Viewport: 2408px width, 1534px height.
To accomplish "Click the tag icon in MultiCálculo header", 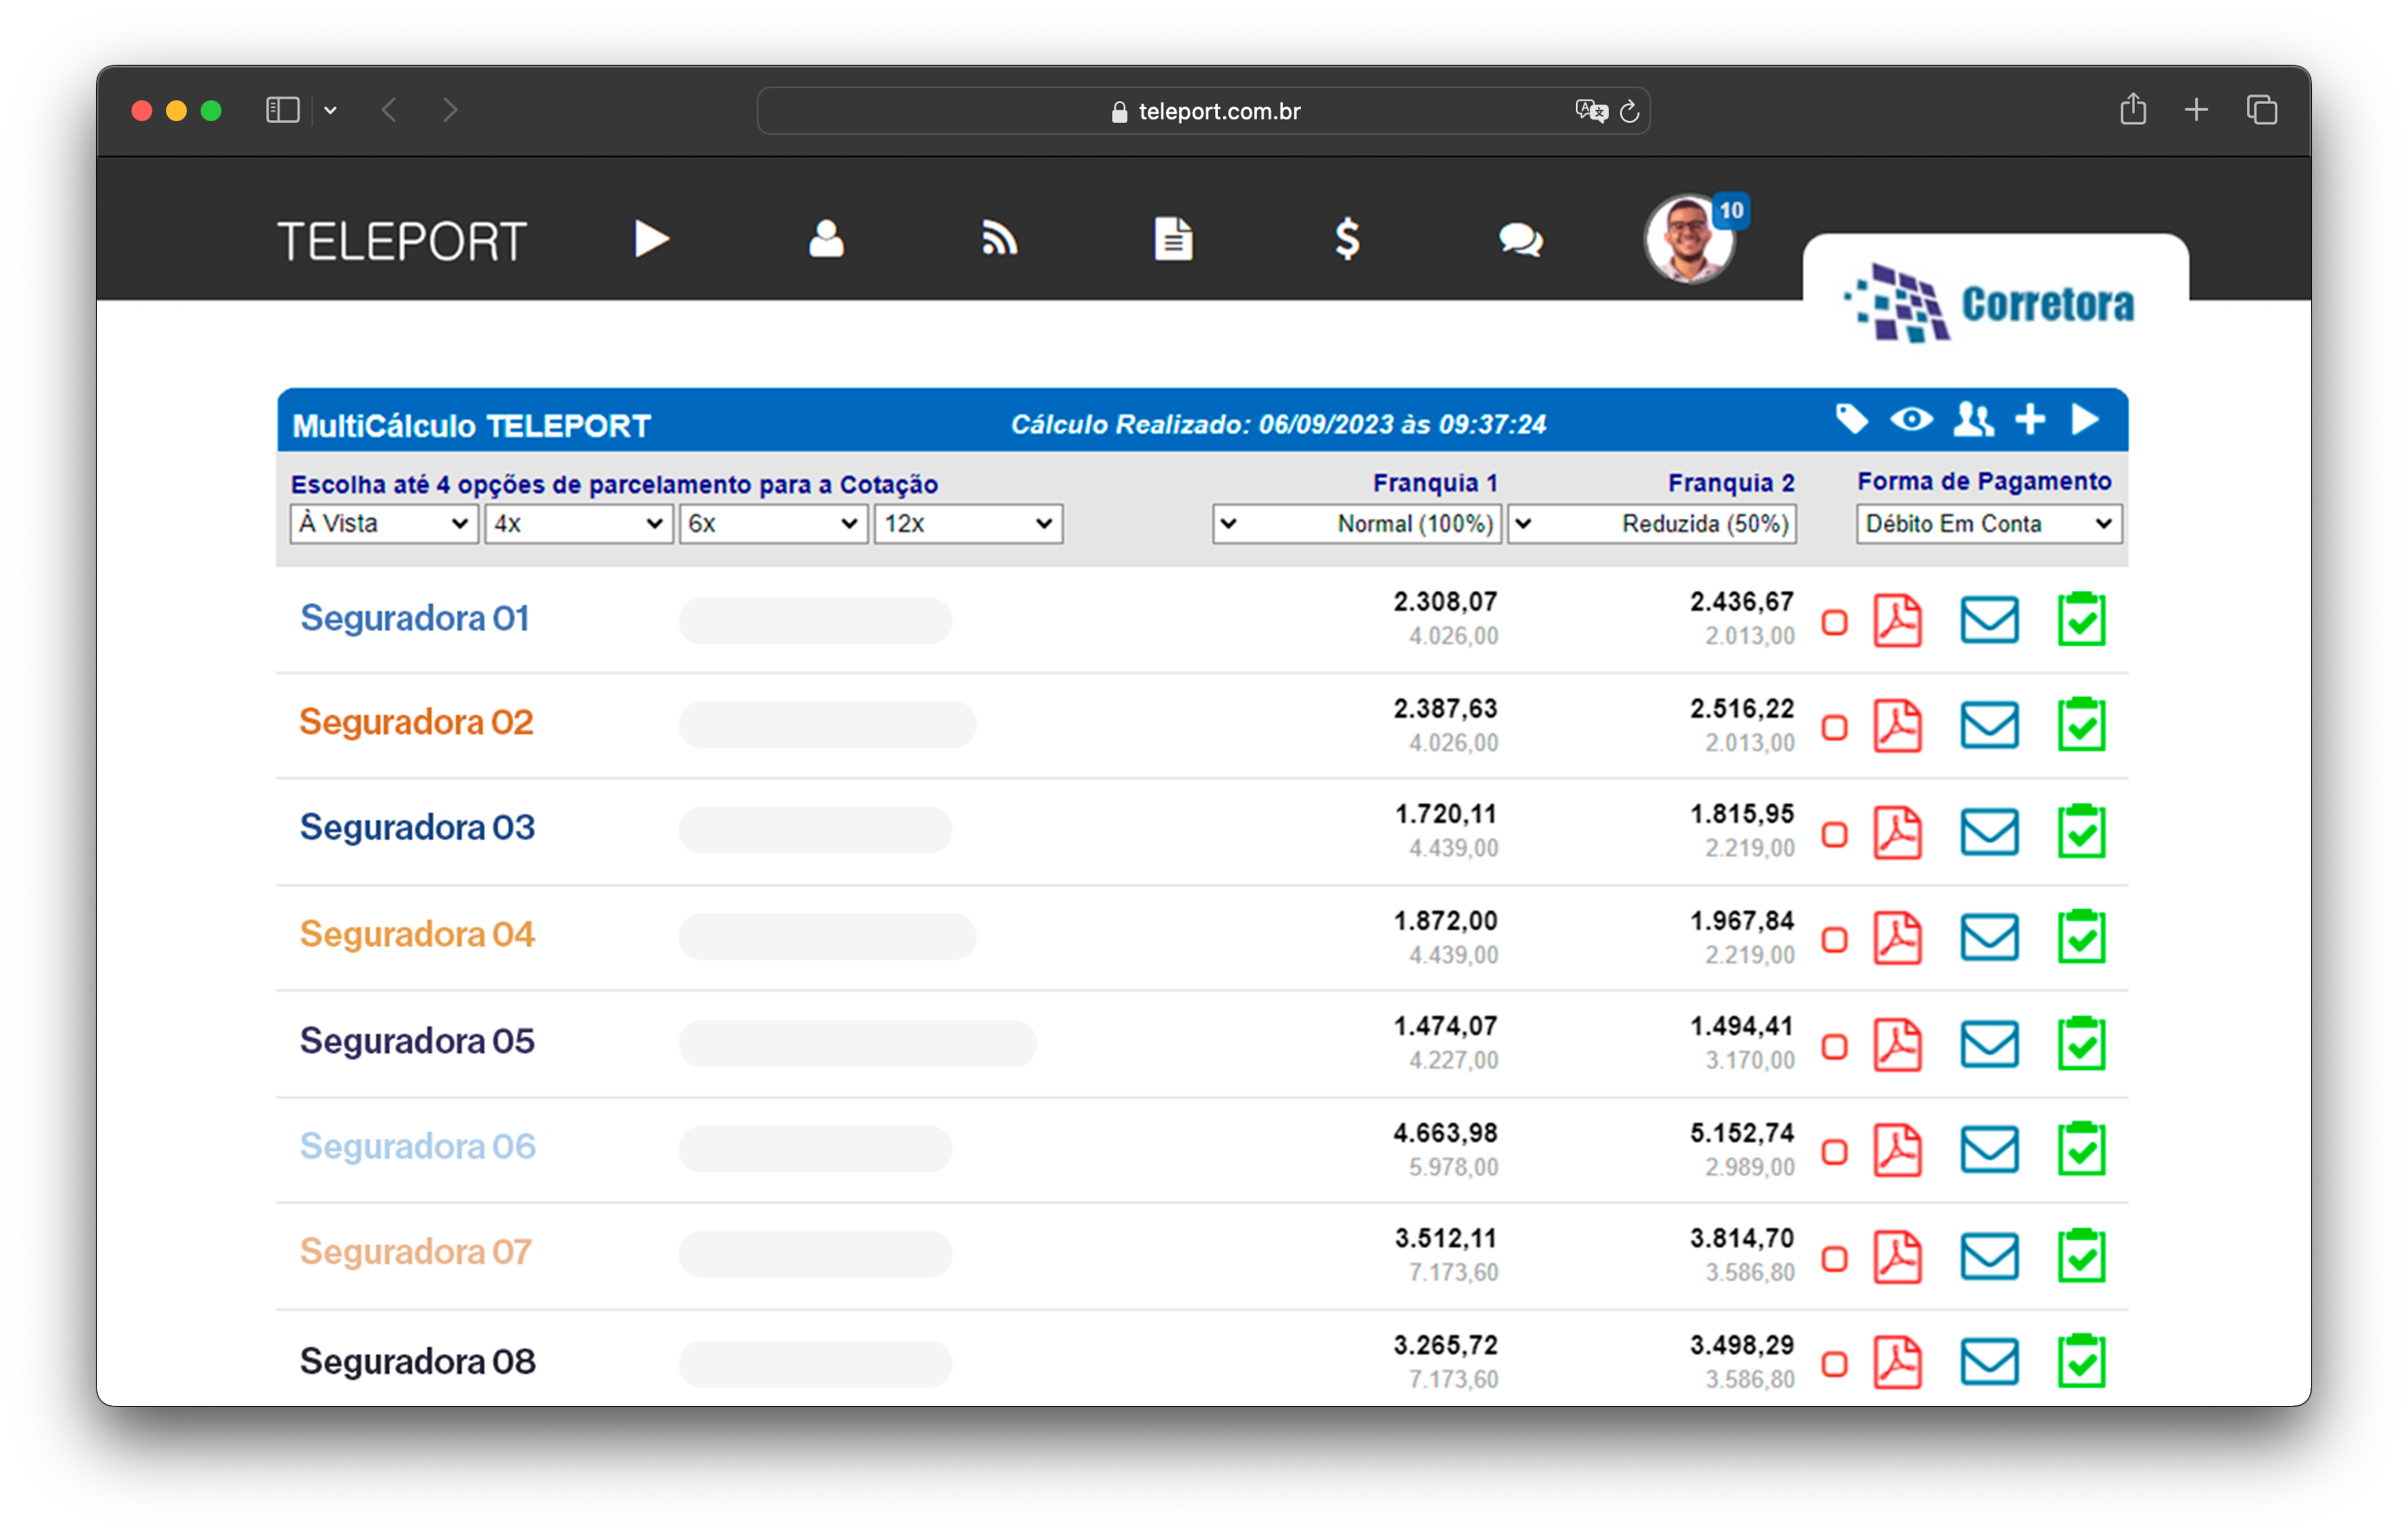I will pos(1851,419).
